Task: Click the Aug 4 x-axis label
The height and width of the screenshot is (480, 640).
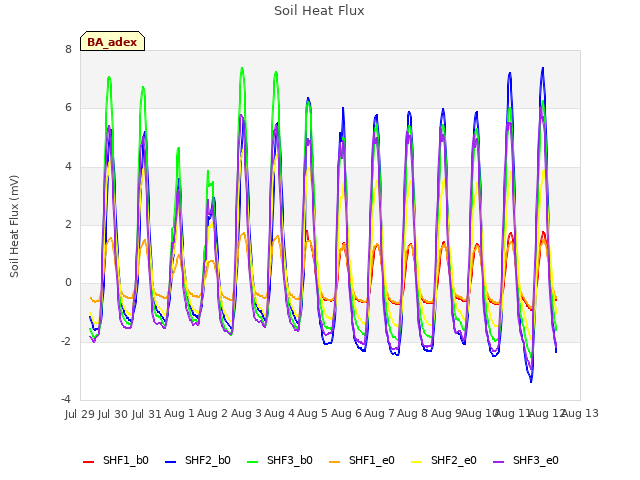Action: click(x=279, y=413)
